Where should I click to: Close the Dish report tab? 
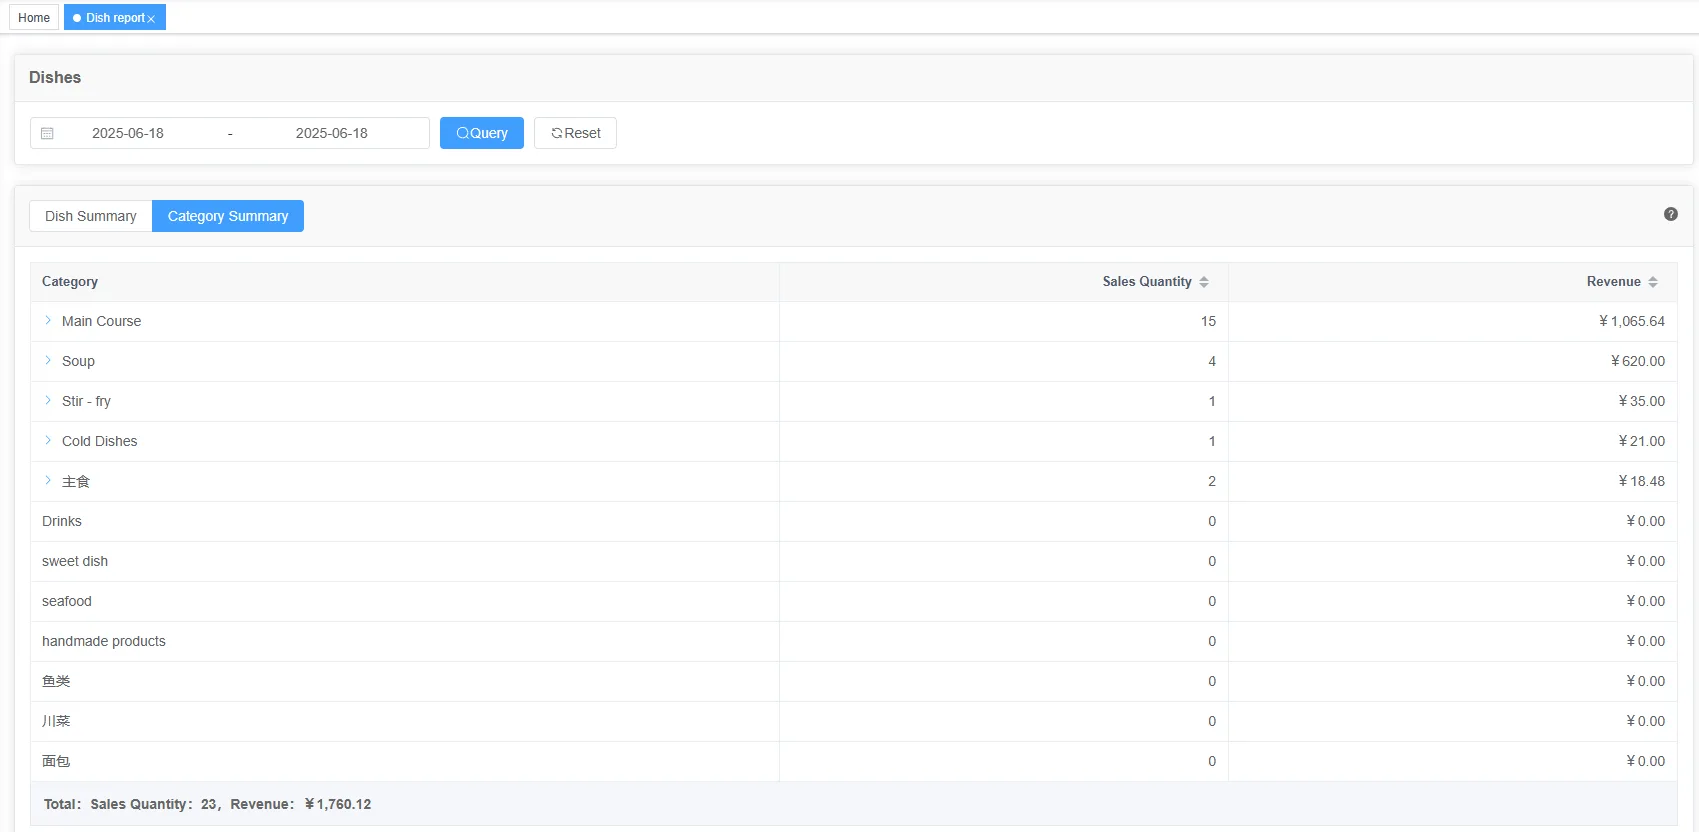(151, 19)
